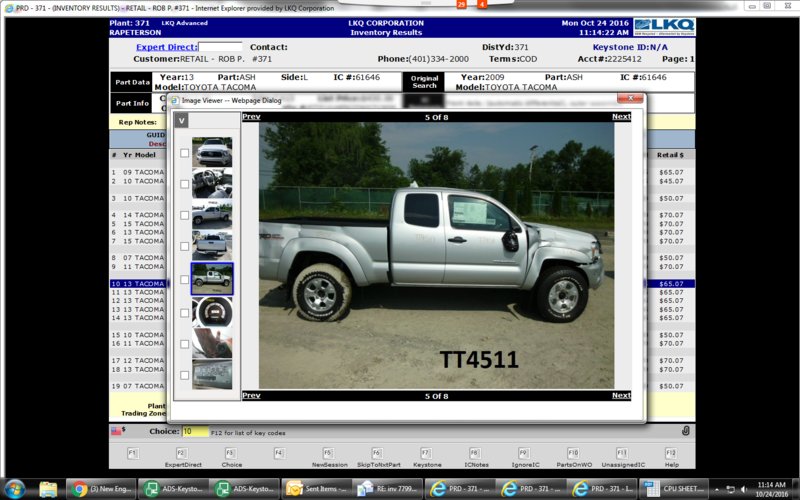Click the US flag currency icon

(x=118, y=431)
